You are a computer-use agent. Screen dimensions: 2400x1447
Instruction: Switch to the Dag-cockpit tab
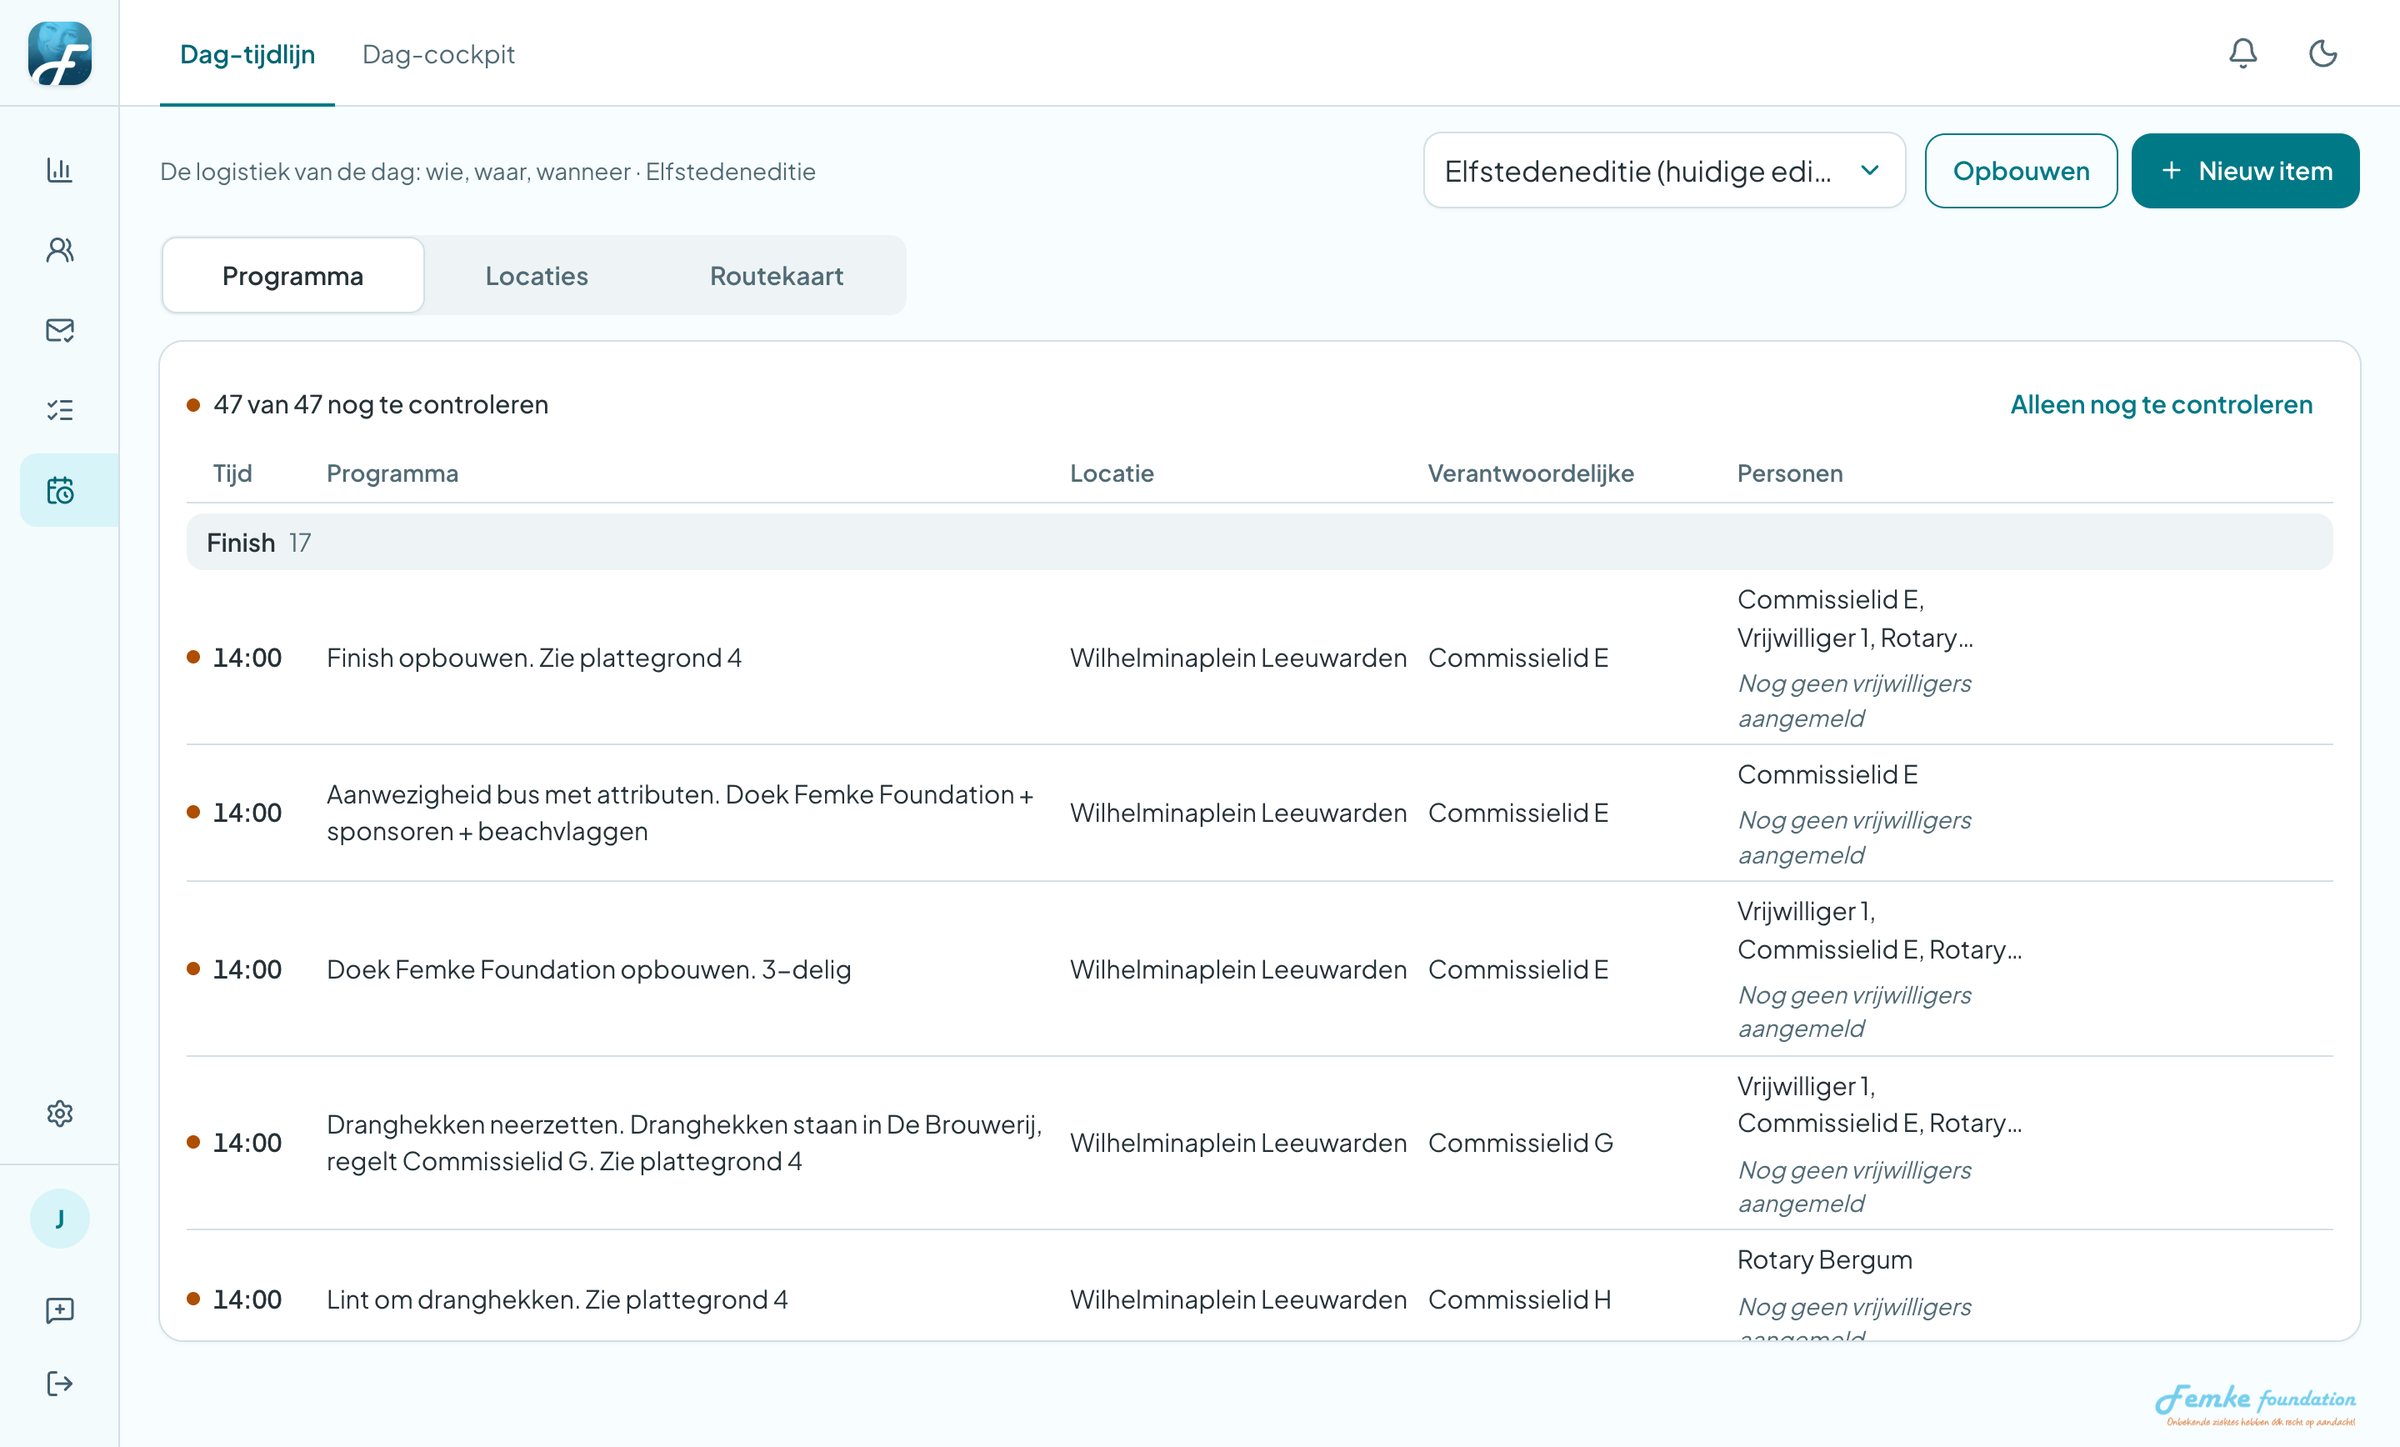click(438, 54)
